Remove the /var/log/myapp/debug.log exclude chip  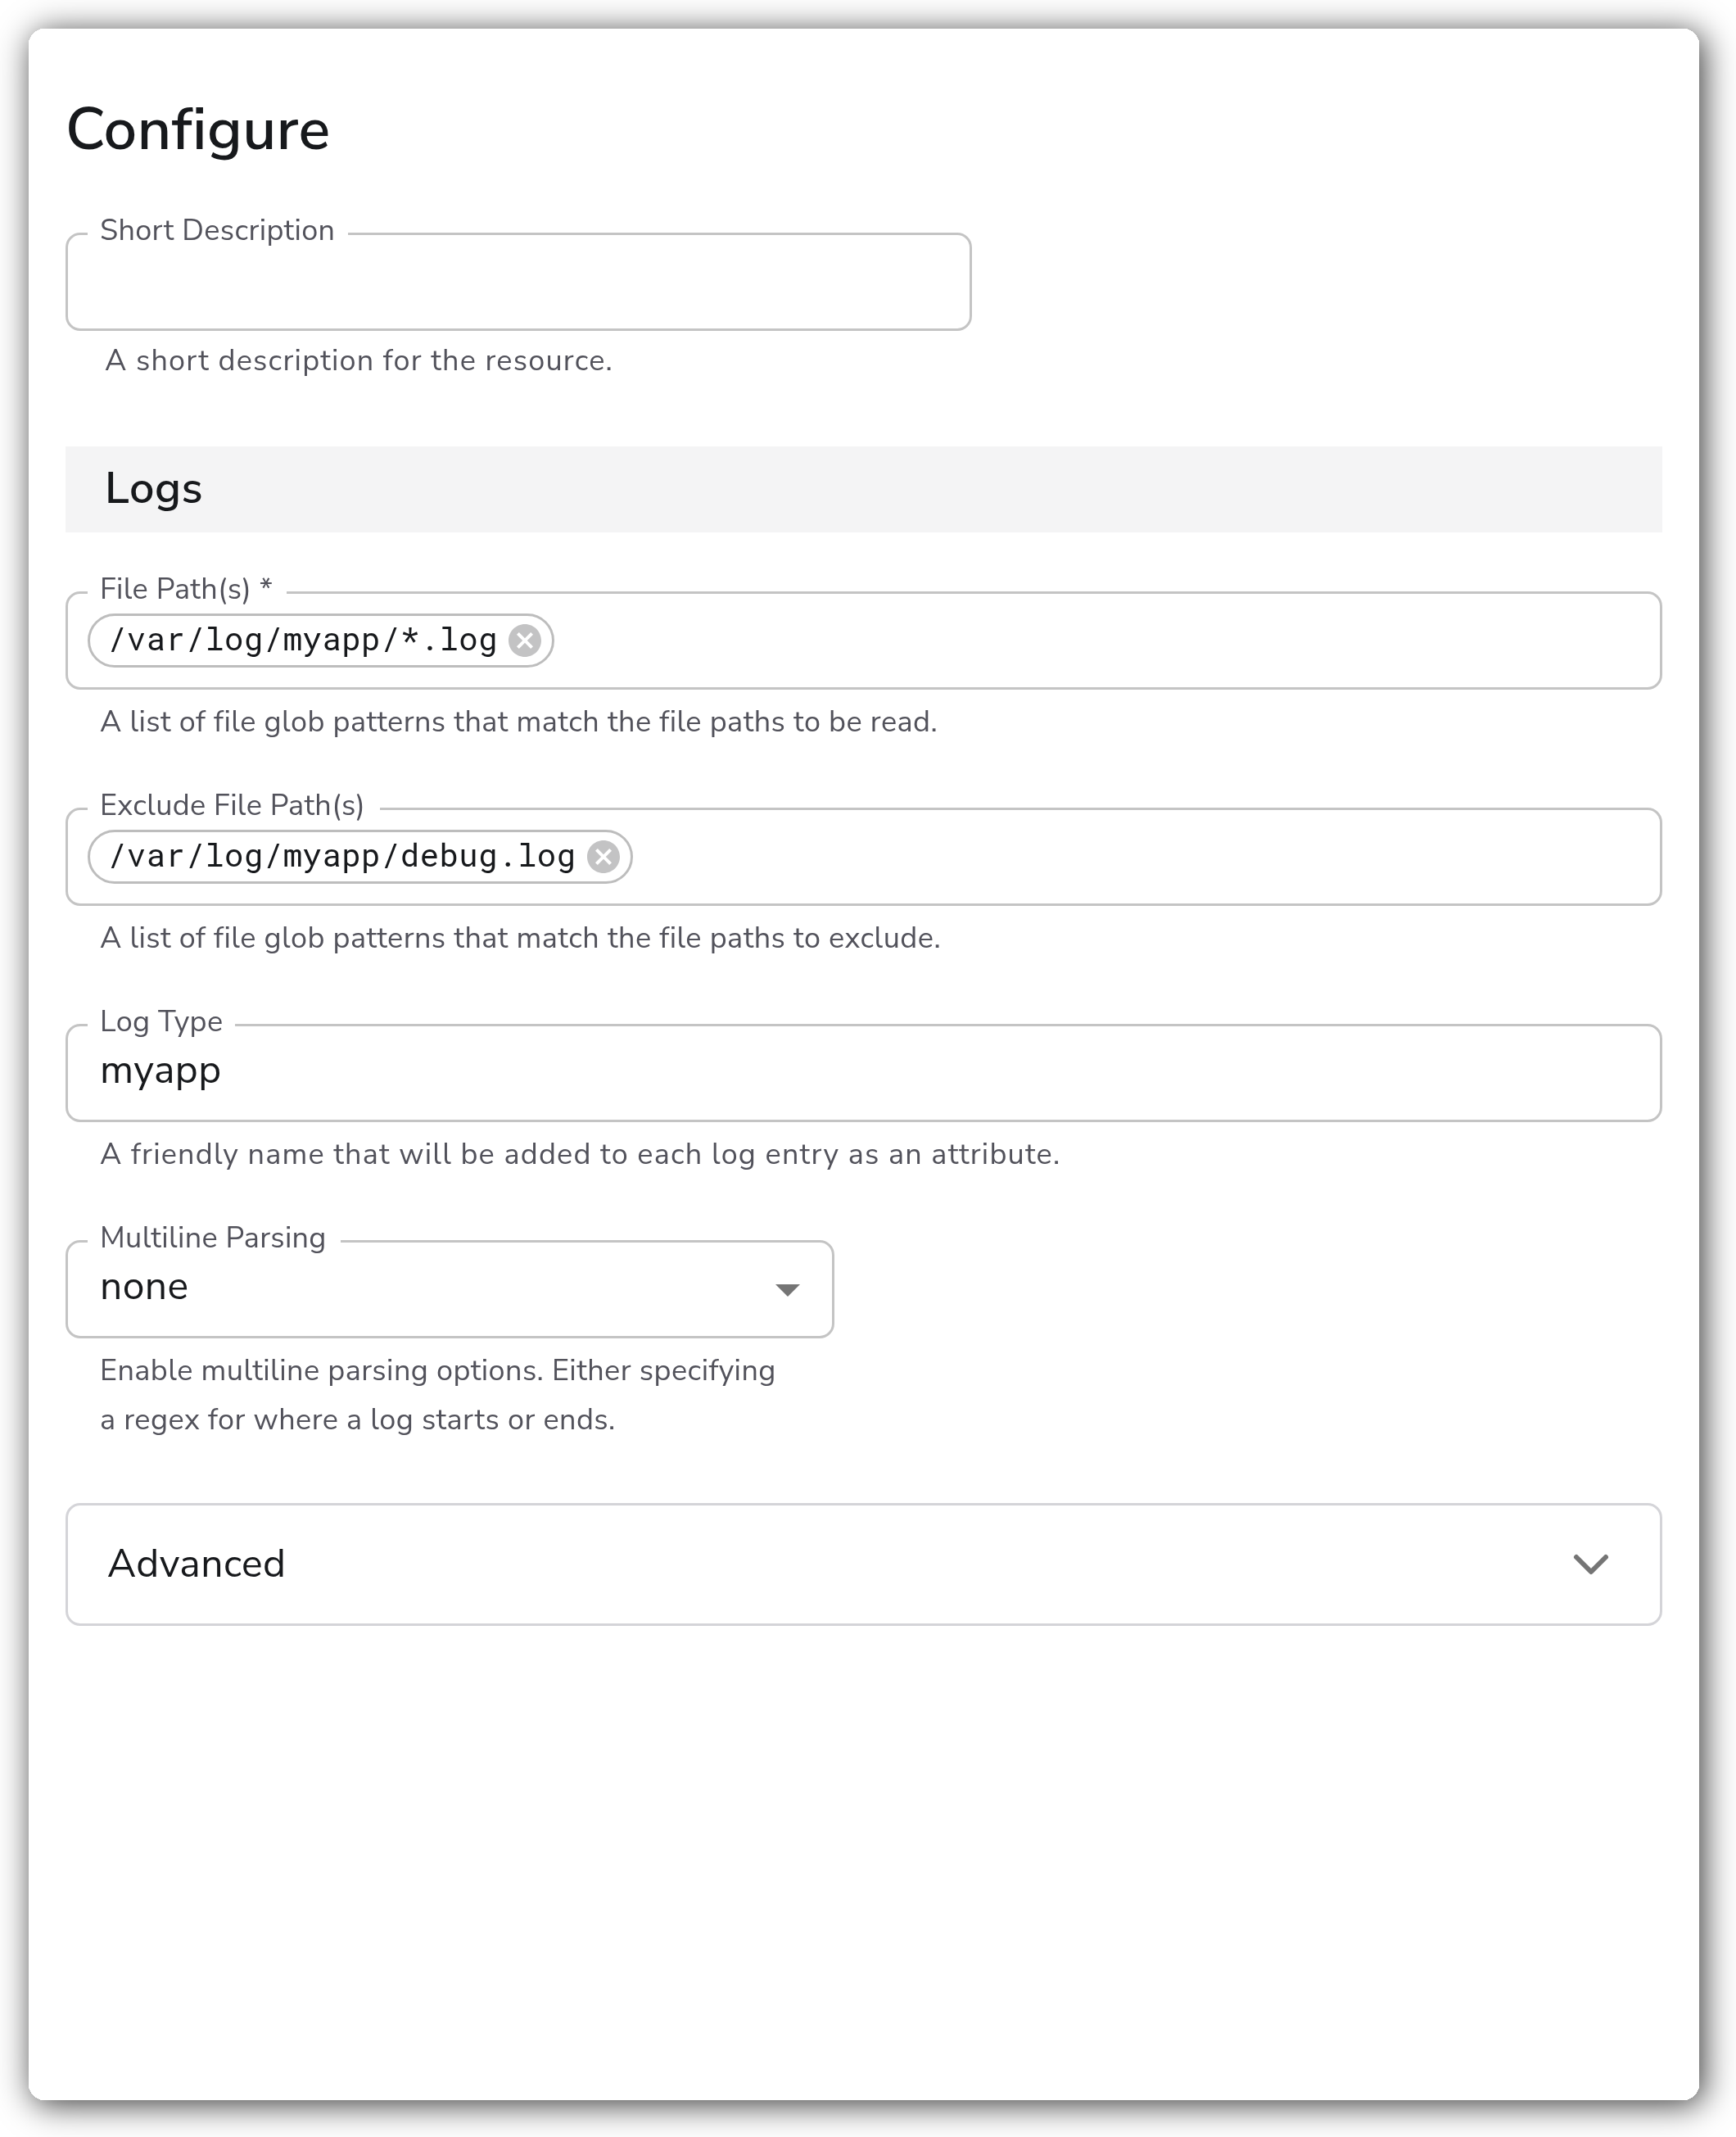[x=603, y=857]
